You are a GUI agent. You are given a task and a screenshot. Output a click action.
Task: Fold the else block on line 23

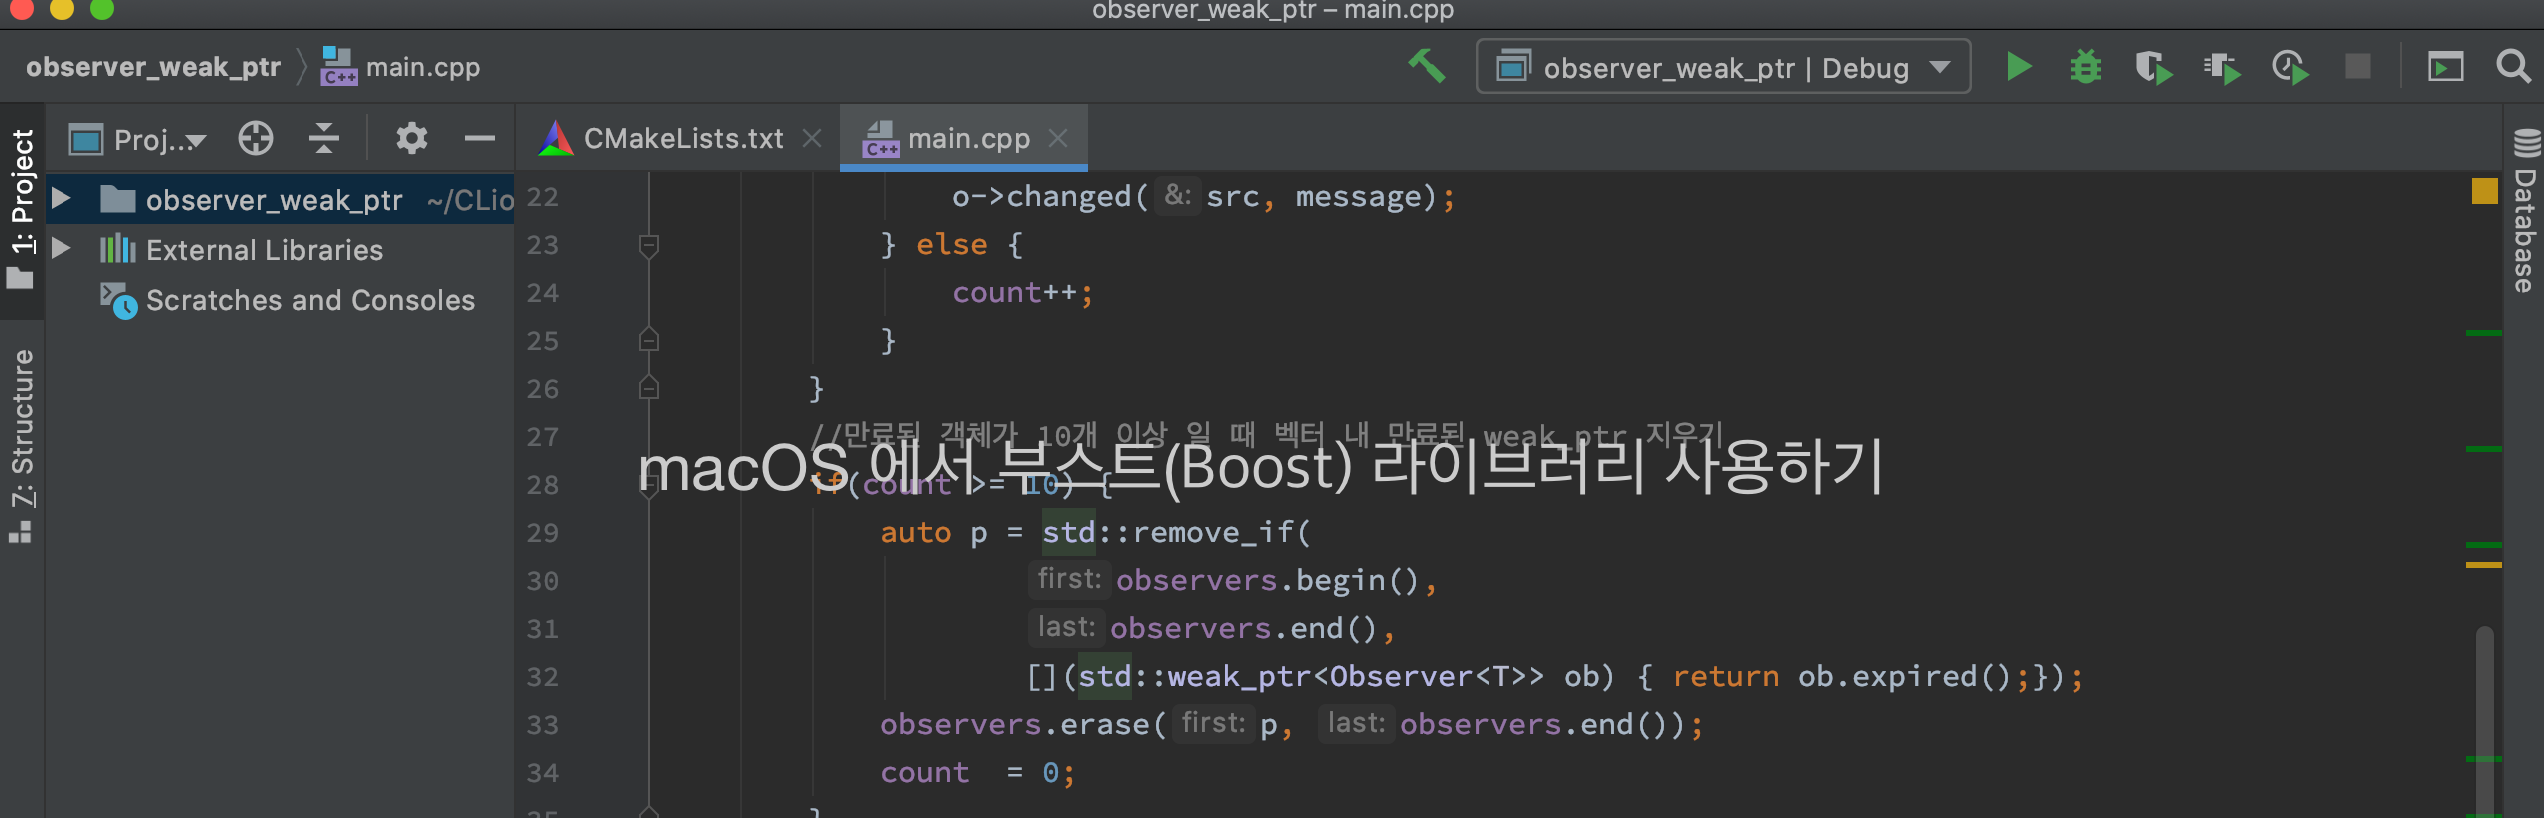649,245
